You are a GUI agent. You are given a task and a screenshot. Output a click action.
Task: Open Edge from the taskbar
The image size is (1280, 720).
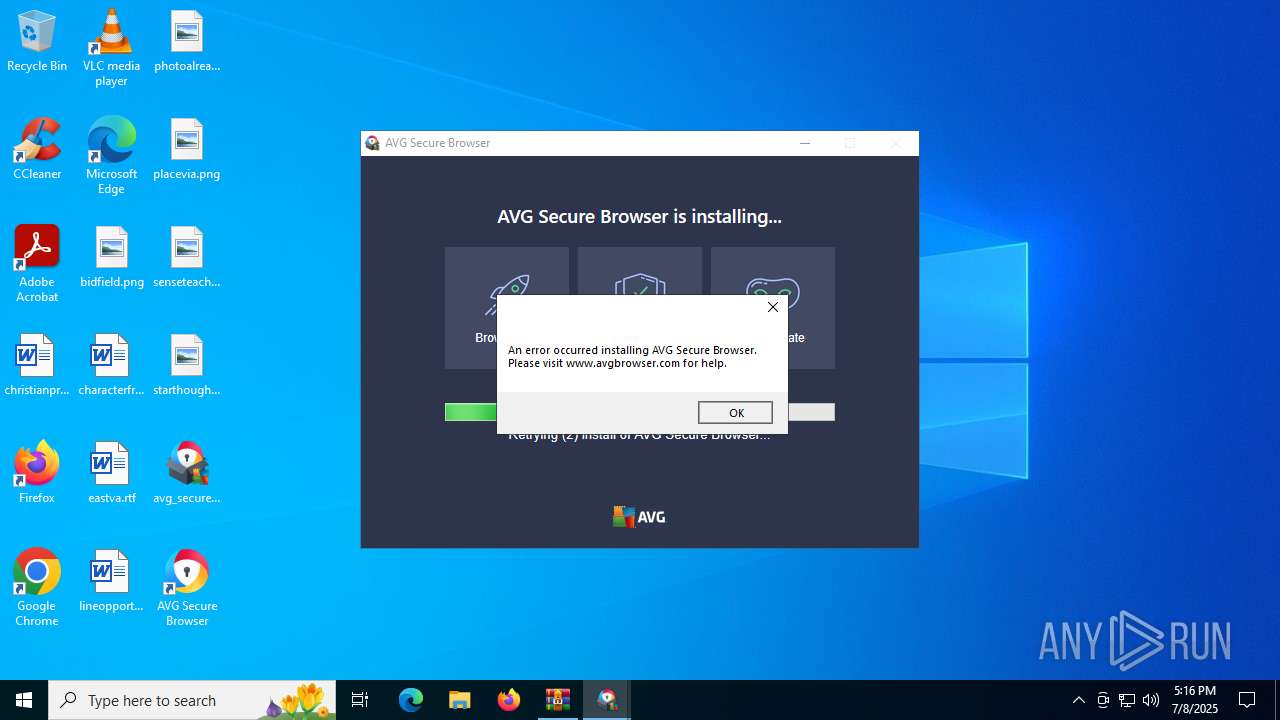pos(411,700)
